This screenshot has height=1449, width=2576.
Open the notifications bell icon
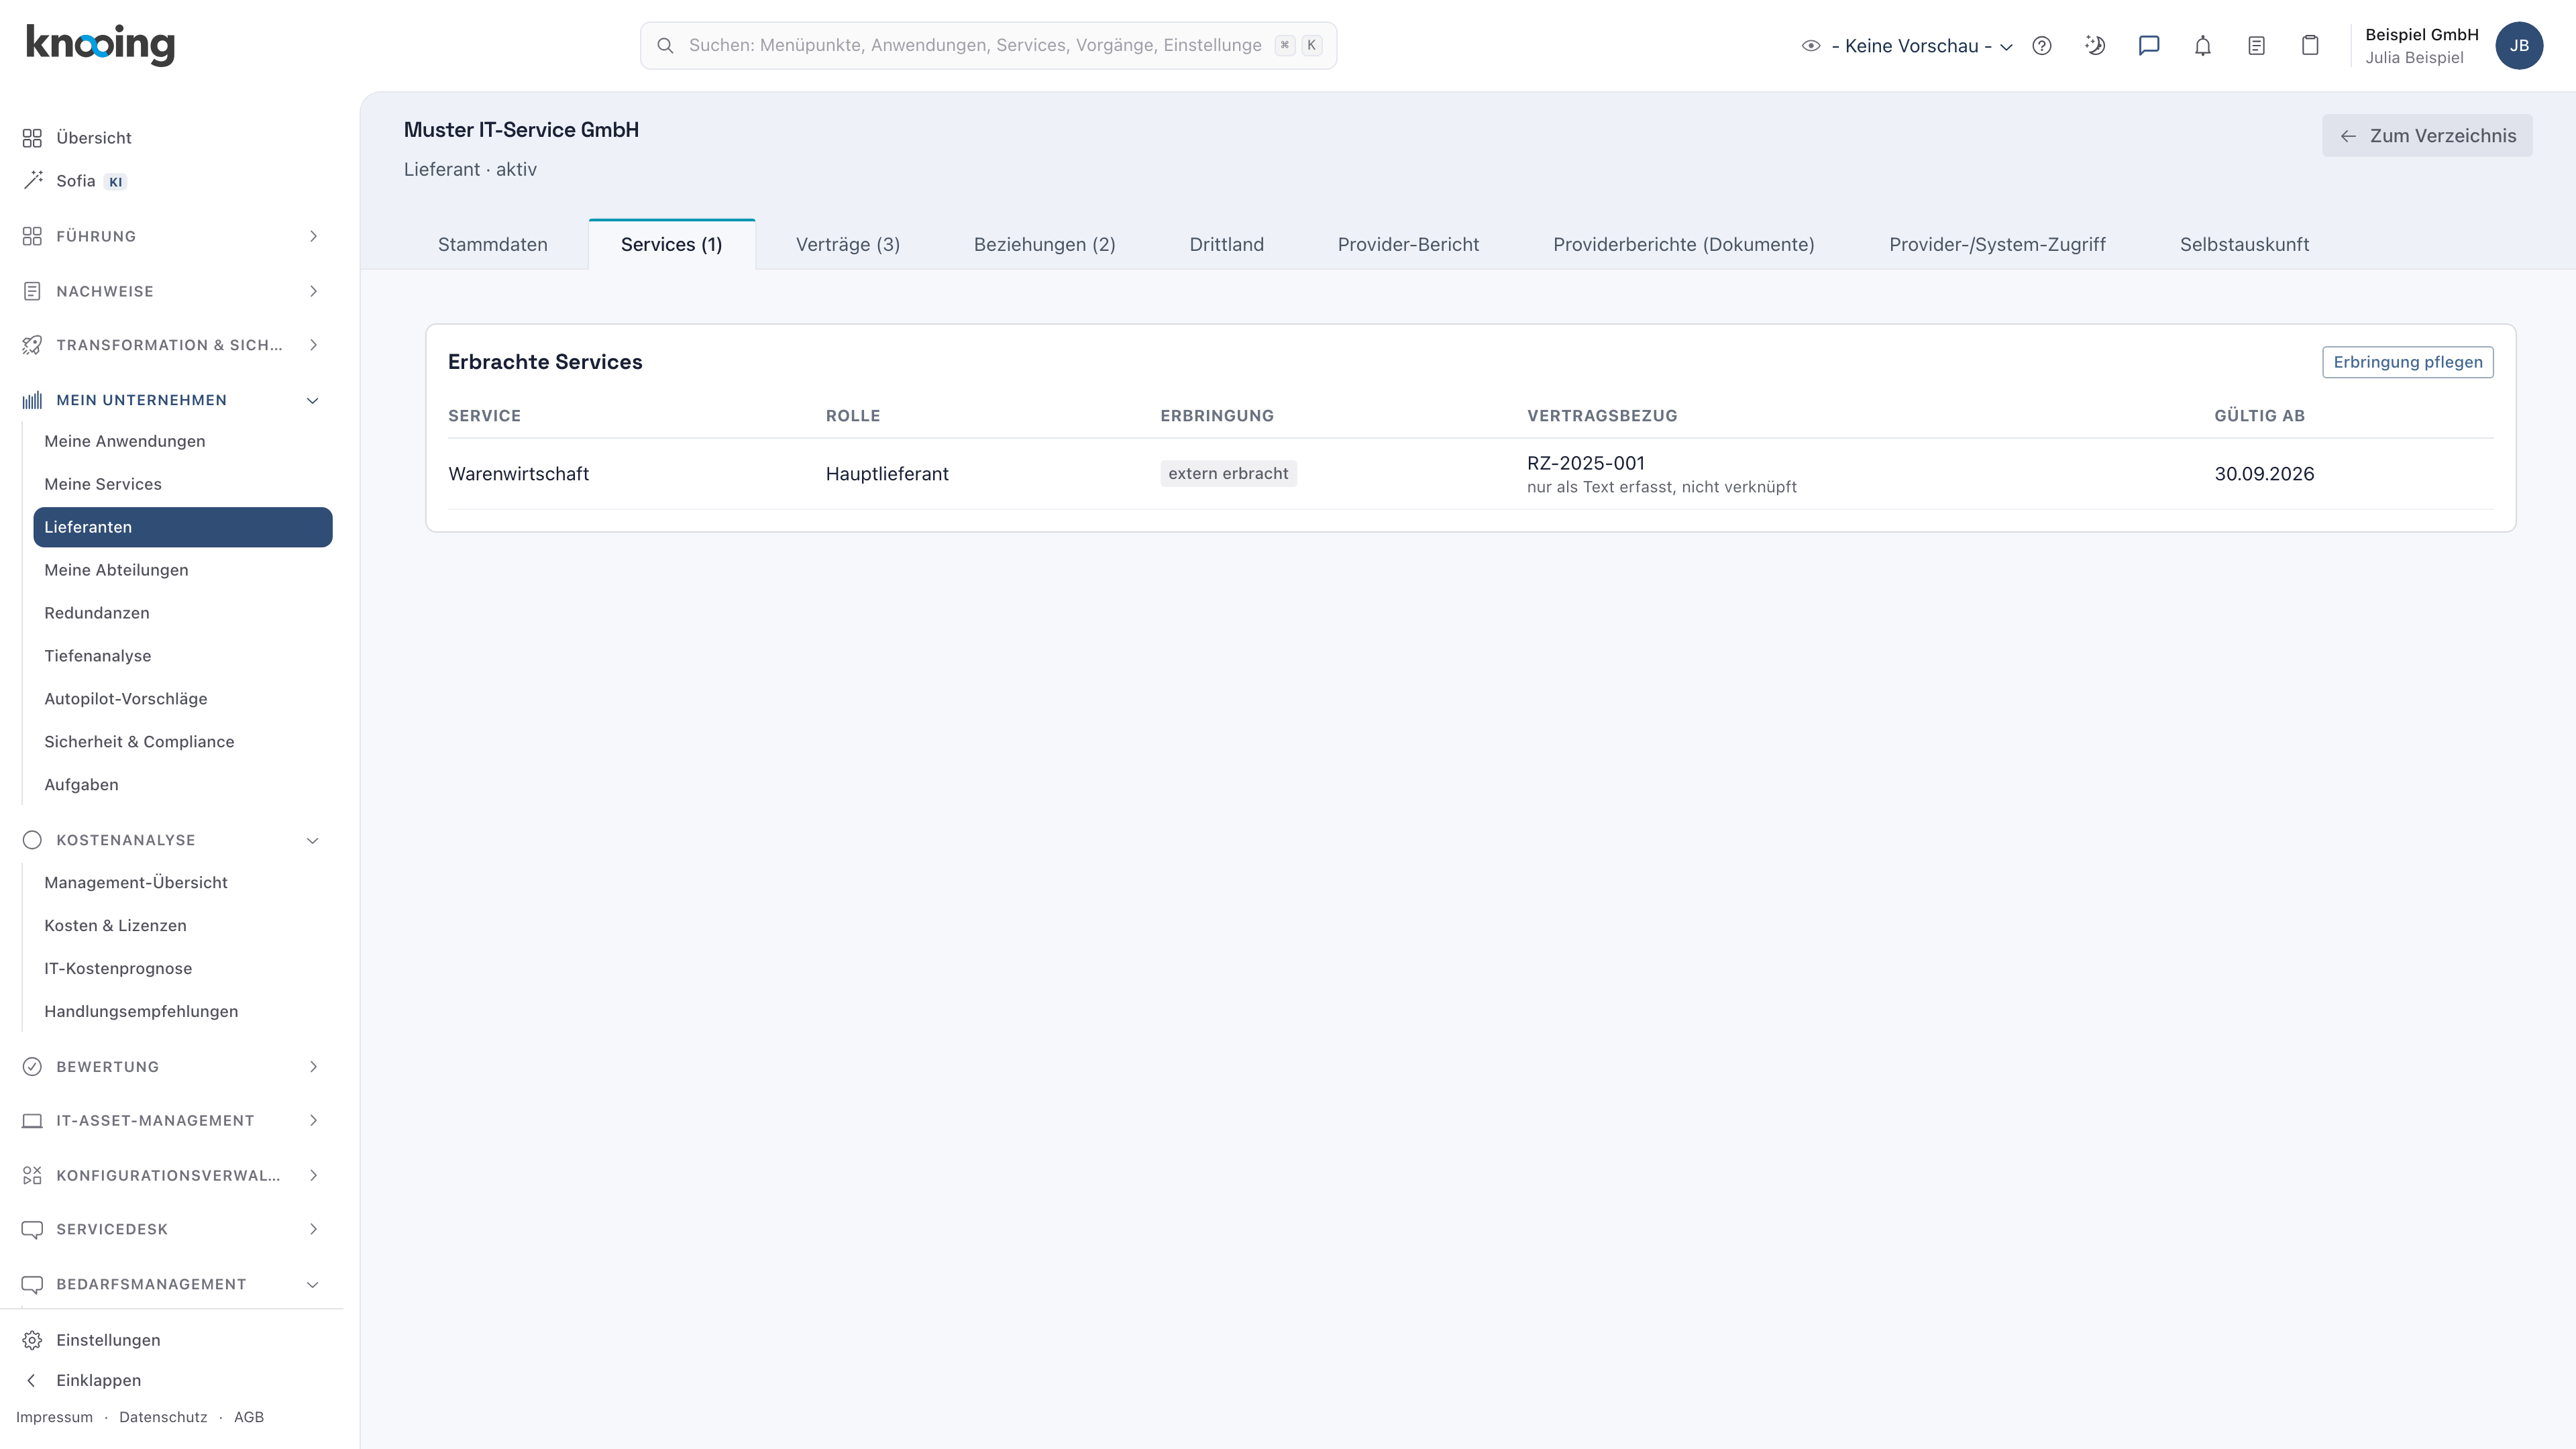pyautogui.click(x=2203, y=46)
